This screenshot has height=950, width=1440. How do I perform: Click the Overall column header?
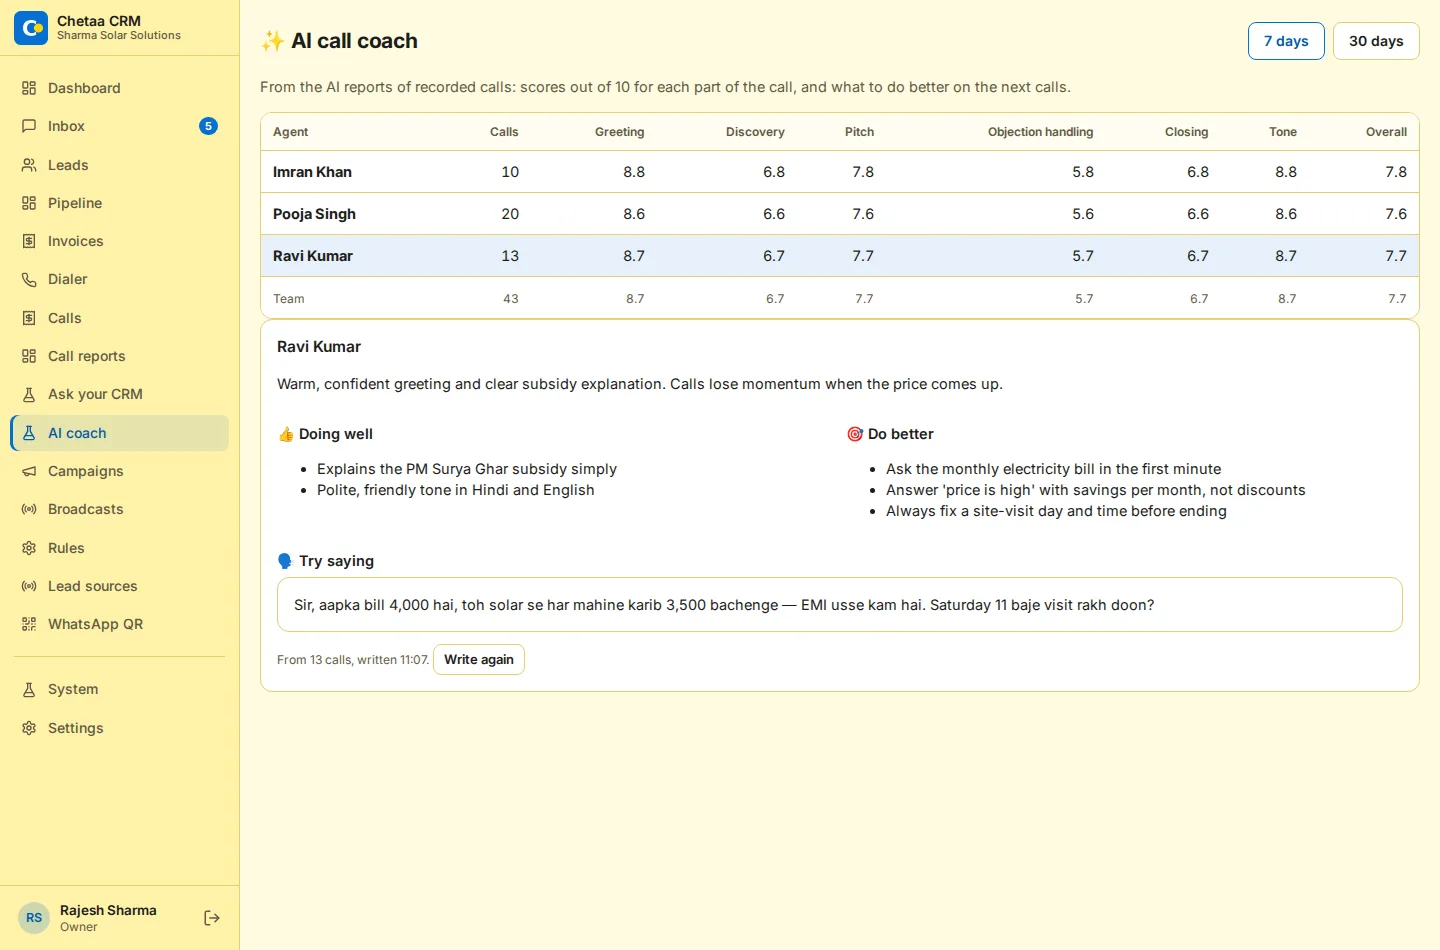point(1386,132)
